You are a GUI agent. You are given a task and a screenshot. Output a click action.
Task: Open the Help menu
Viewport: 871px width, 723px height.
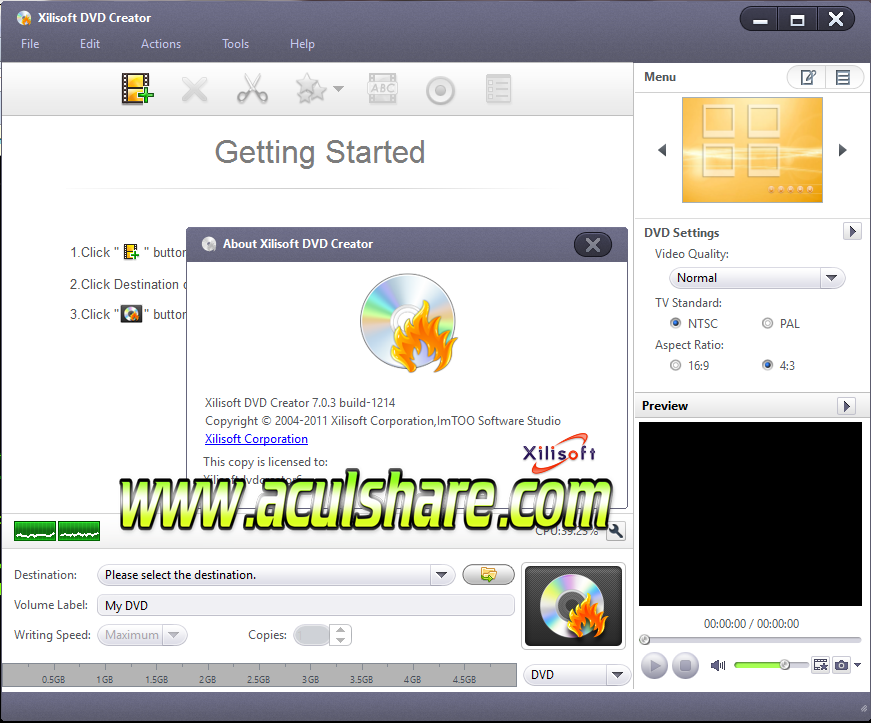point(302,44)
